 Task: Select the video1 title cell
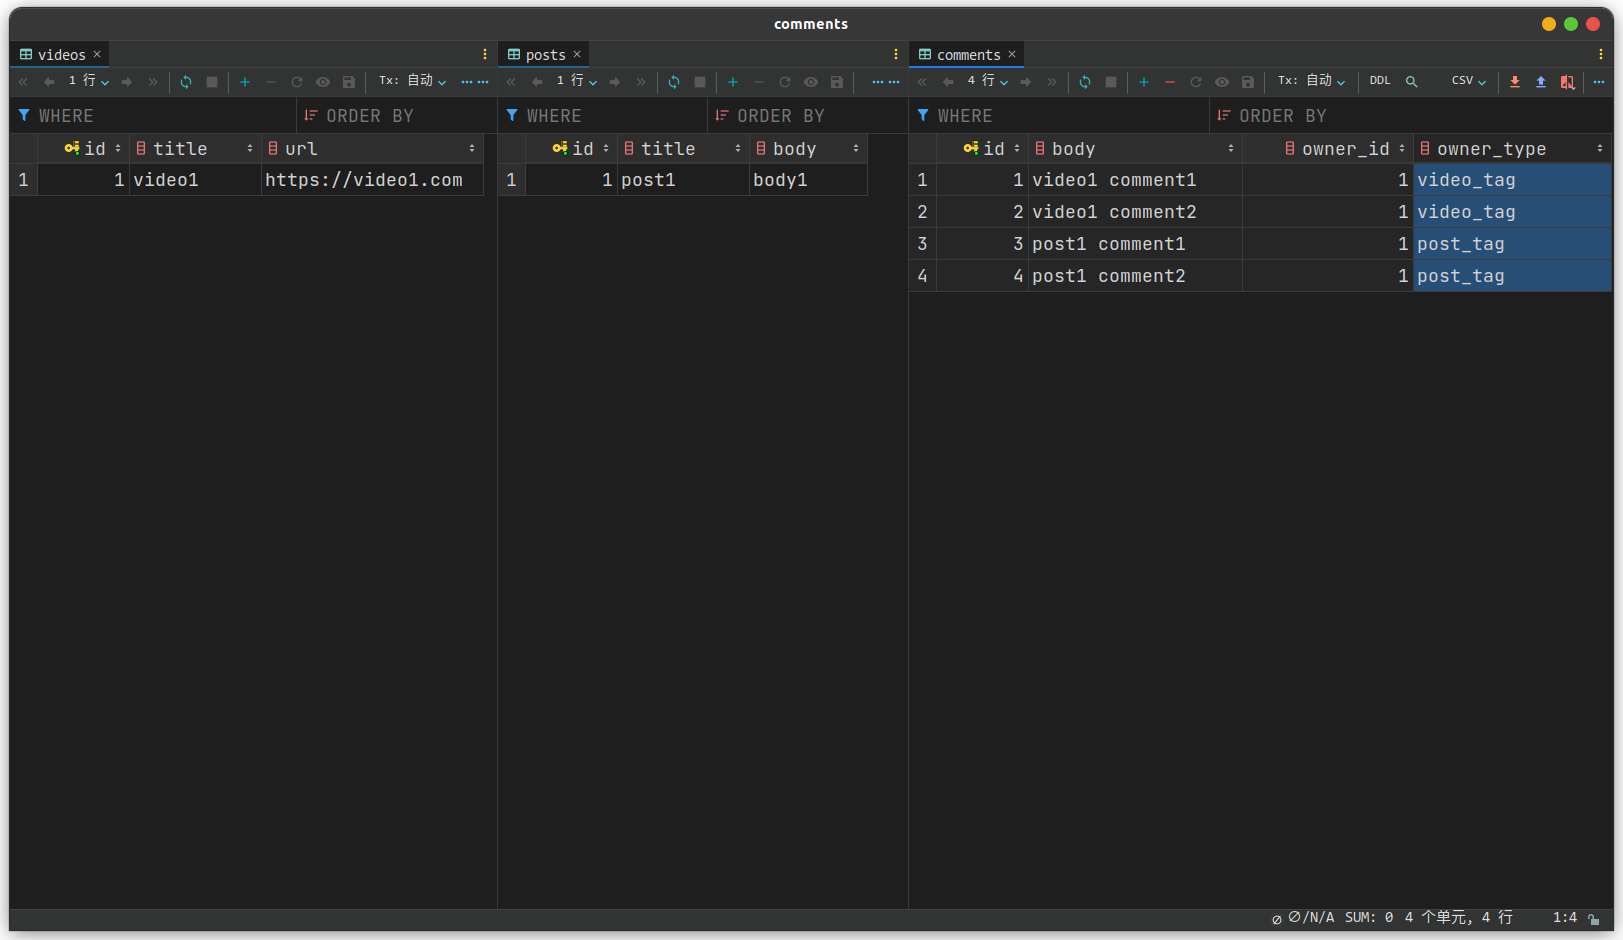195,180
